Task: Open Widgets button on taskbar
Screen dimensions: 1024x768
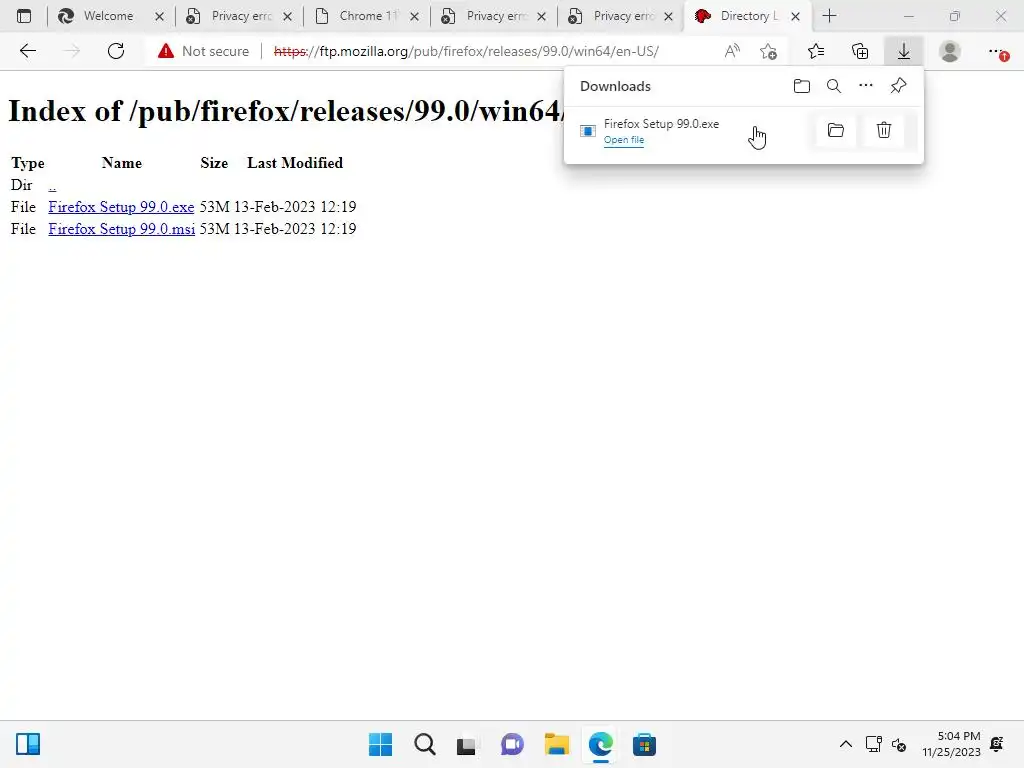Action: pyautogui.click(x=28, y=744)
